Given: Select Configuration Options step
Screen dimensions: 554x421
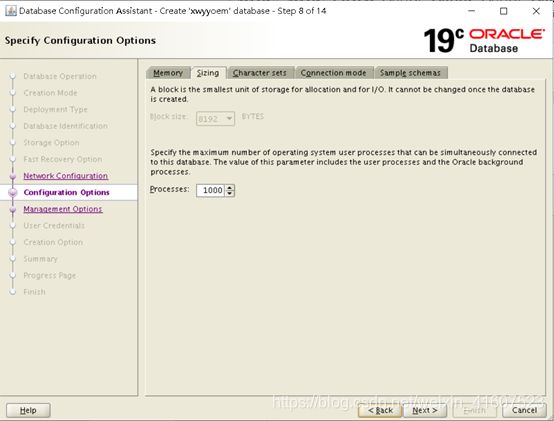Looking at the screenshot, I should pos(66,192).
